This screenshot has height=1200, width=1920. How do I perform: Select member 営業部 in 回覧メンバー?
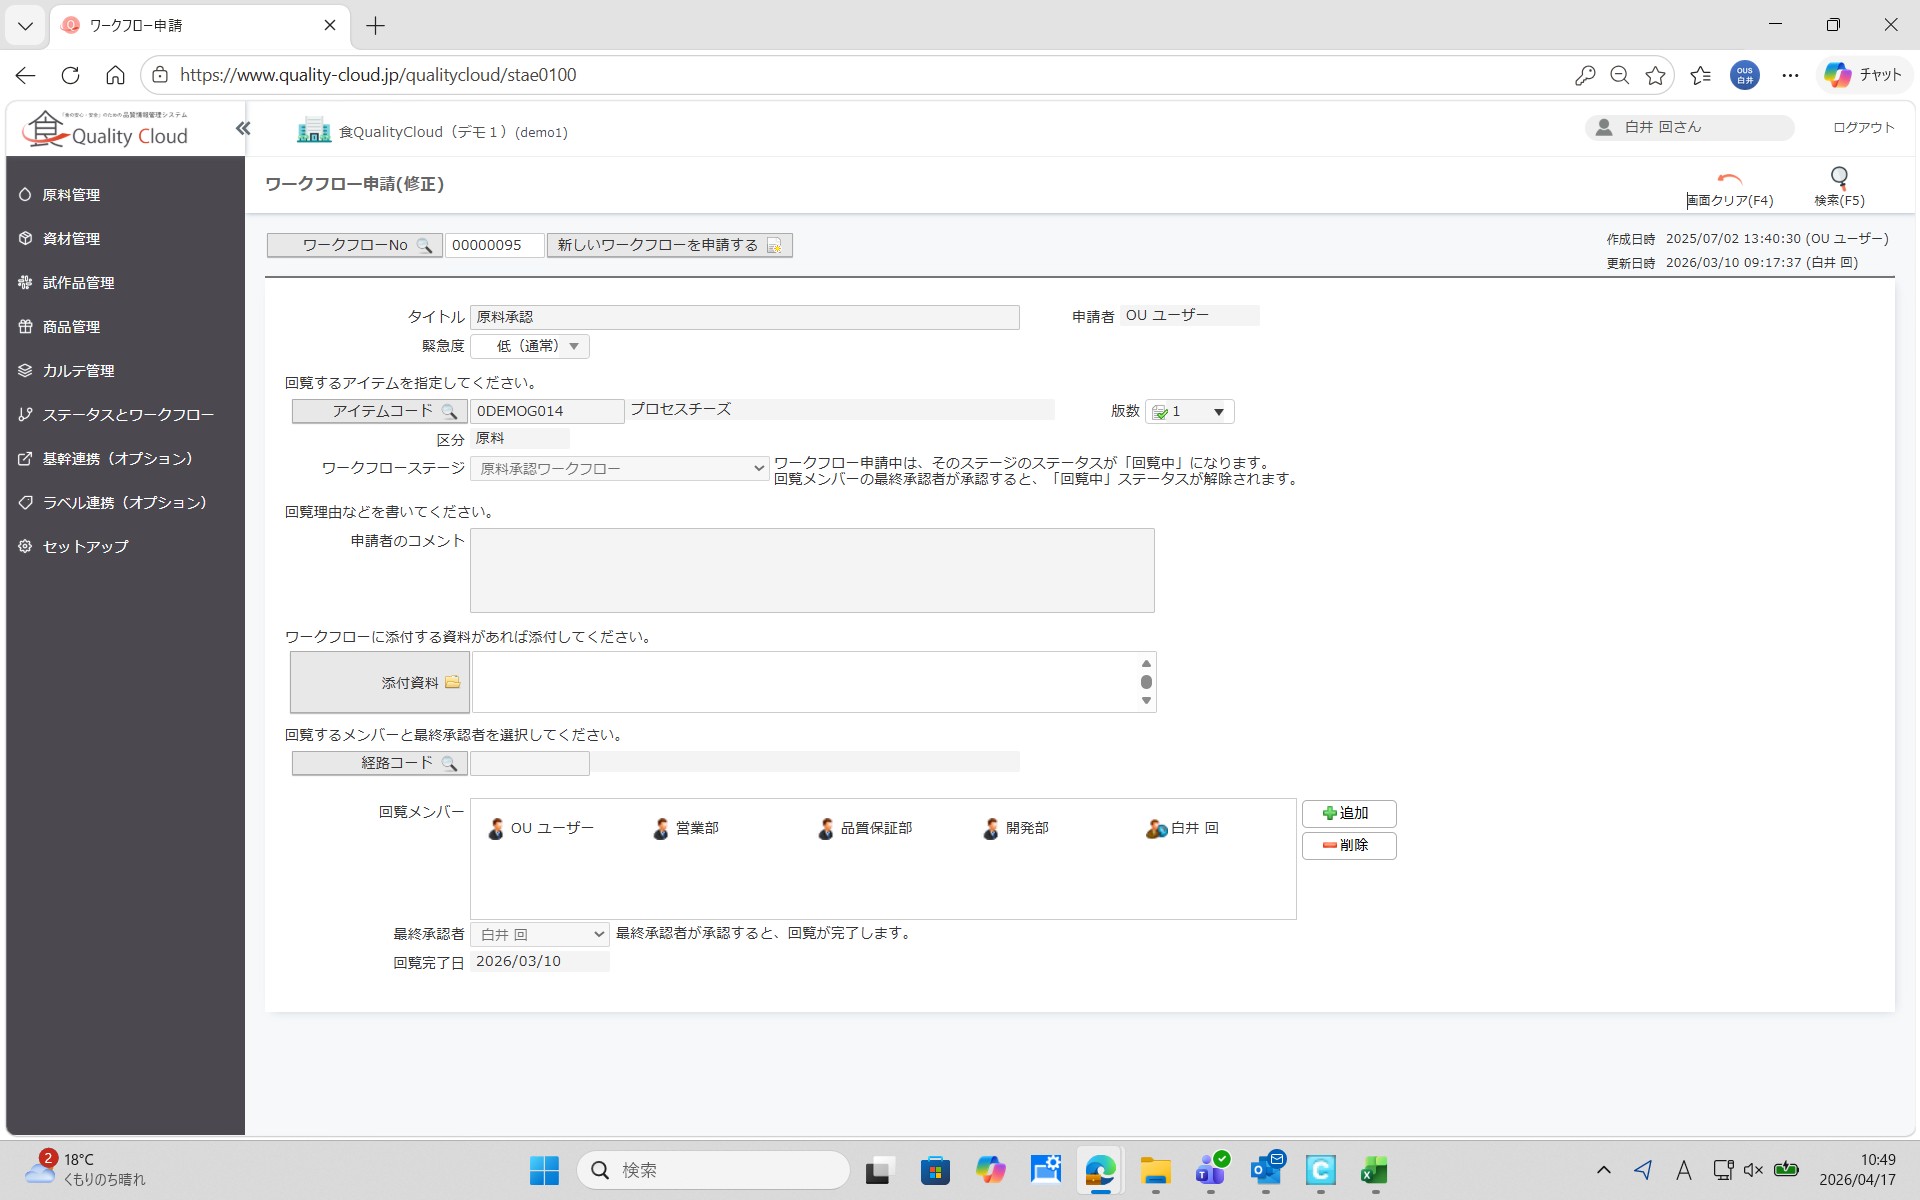(686, 828)
